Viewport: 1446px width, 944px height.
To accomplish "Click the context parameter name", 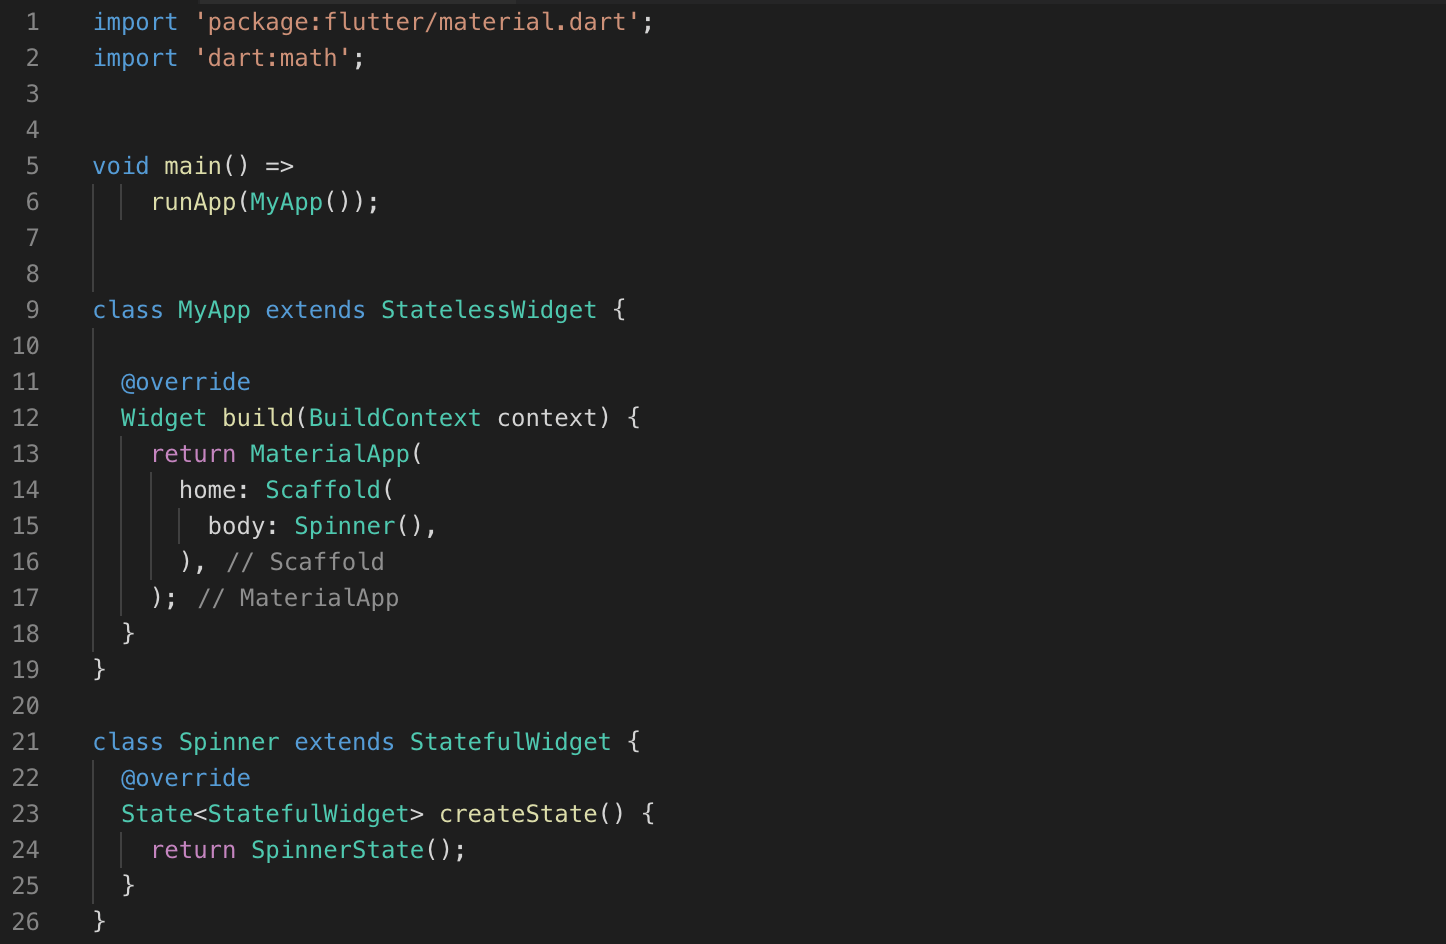I will (546, 418).
